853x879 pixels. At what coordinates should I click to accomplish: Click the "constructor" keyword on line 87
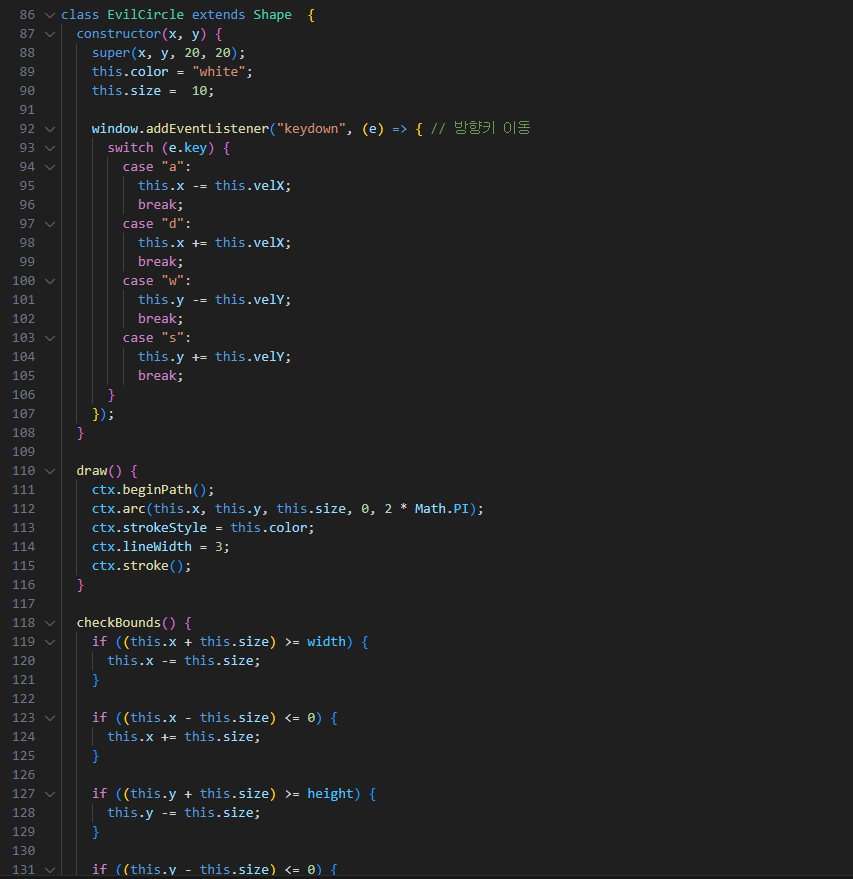click(119, 34)
